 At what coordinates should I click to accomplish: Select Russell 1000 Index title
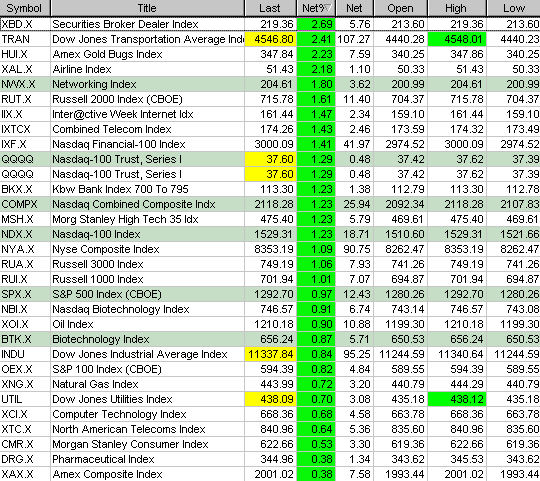(98, 279)
